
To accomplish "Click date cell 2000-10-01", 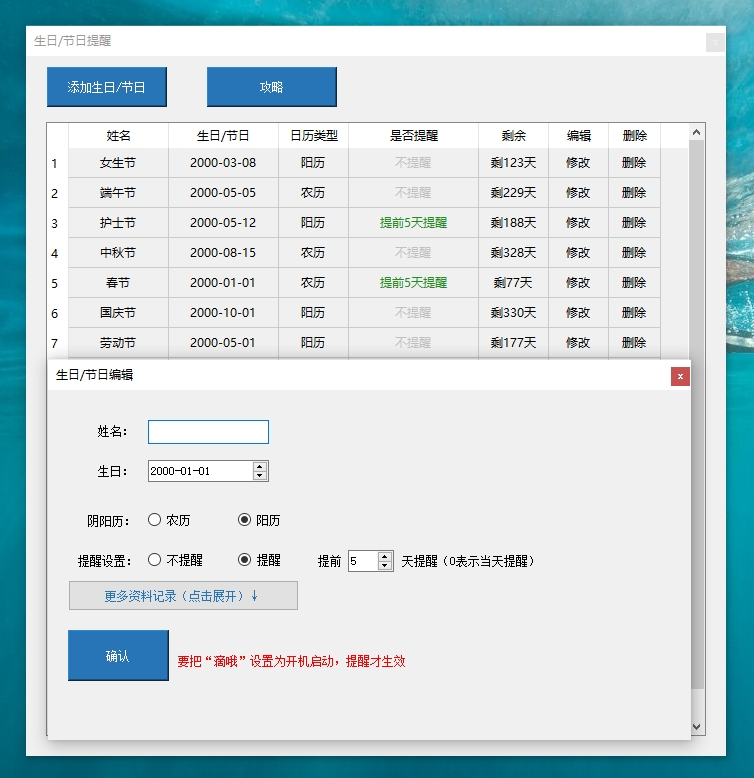I will tap(223, 313).
